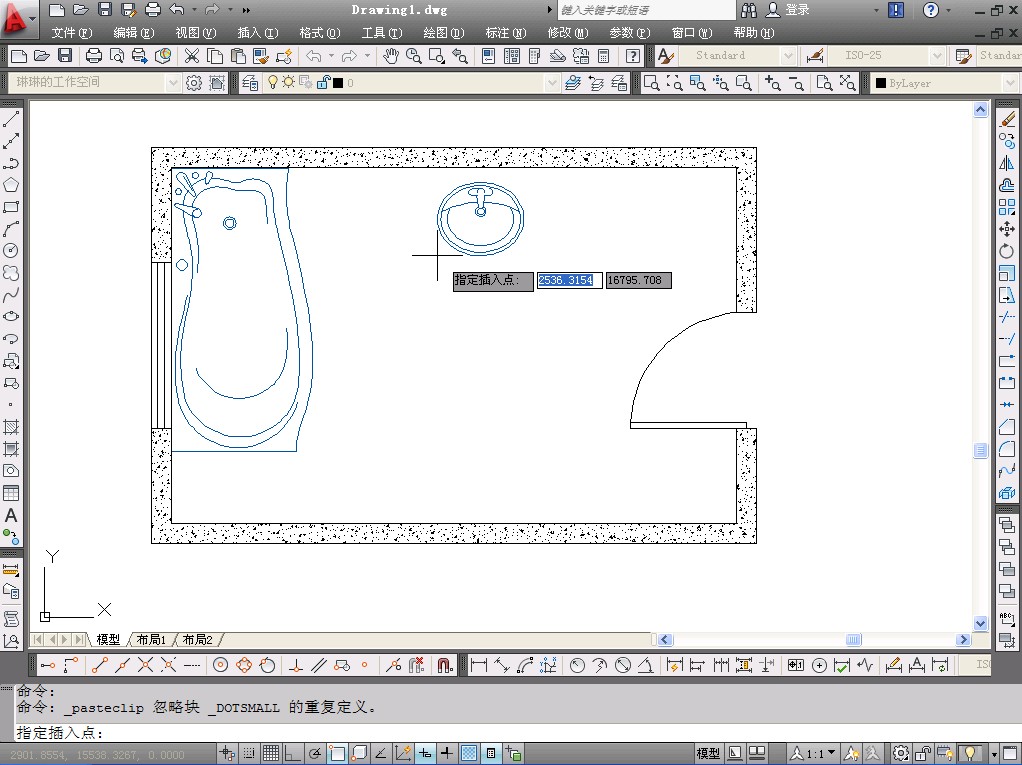1022x765 pixels.
Task: Switch to the 布局1 layout tab
Action: click(x=151, y=640)
